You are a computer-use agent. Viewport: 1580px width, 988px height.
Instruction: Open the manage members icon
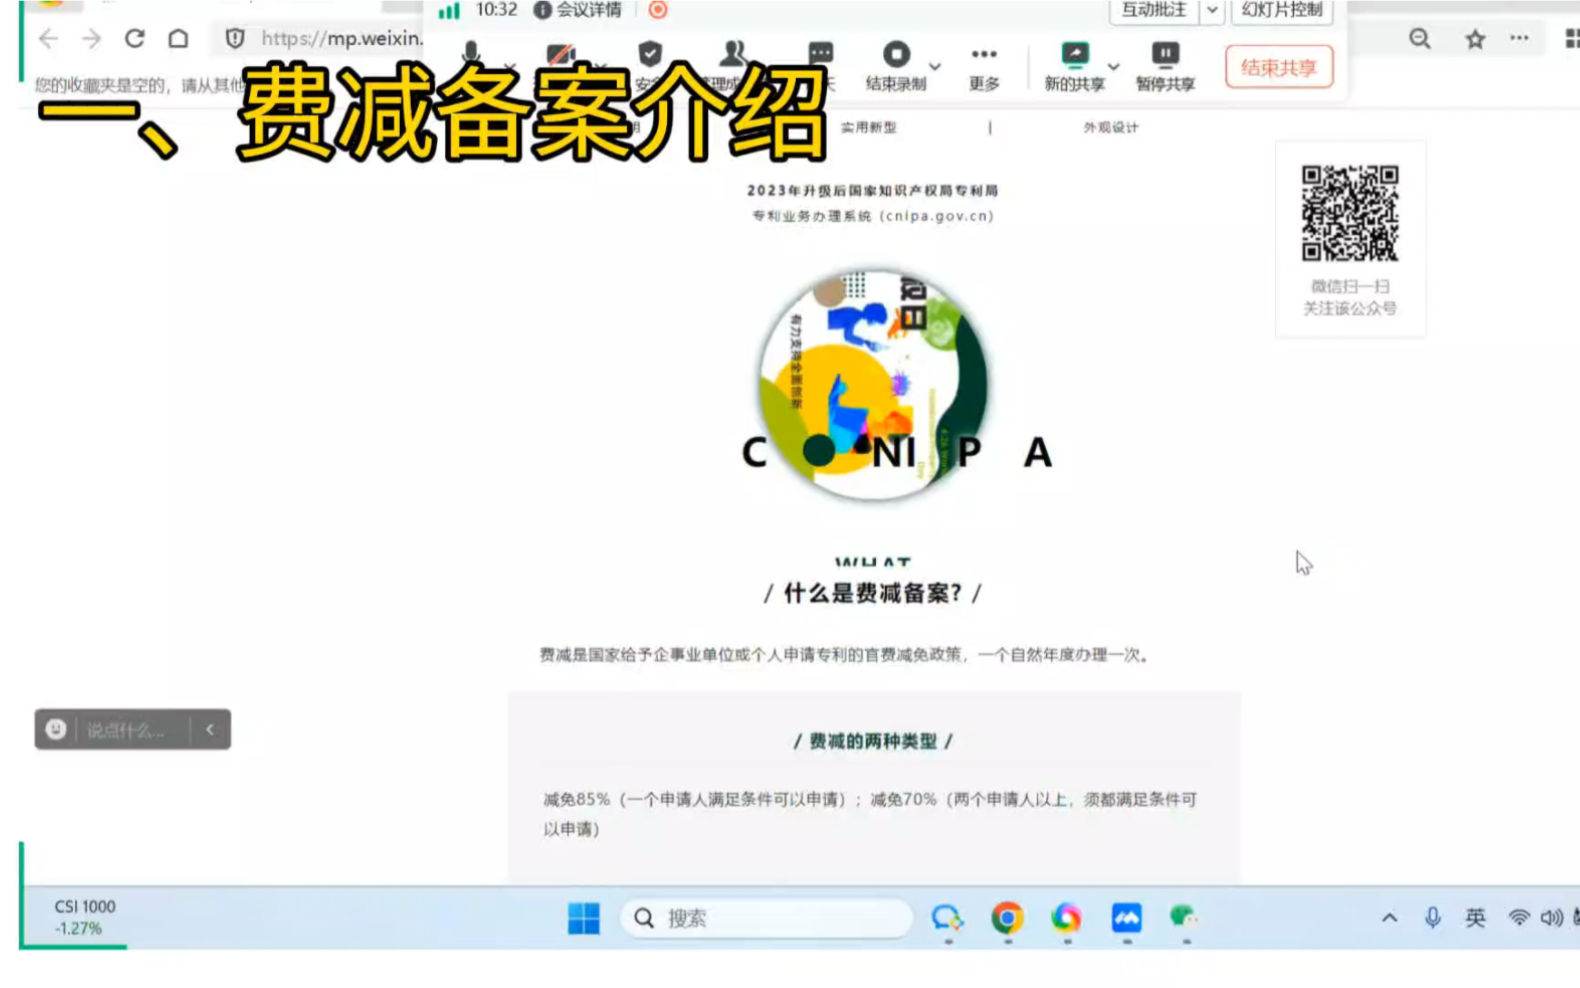pos(735,54)
